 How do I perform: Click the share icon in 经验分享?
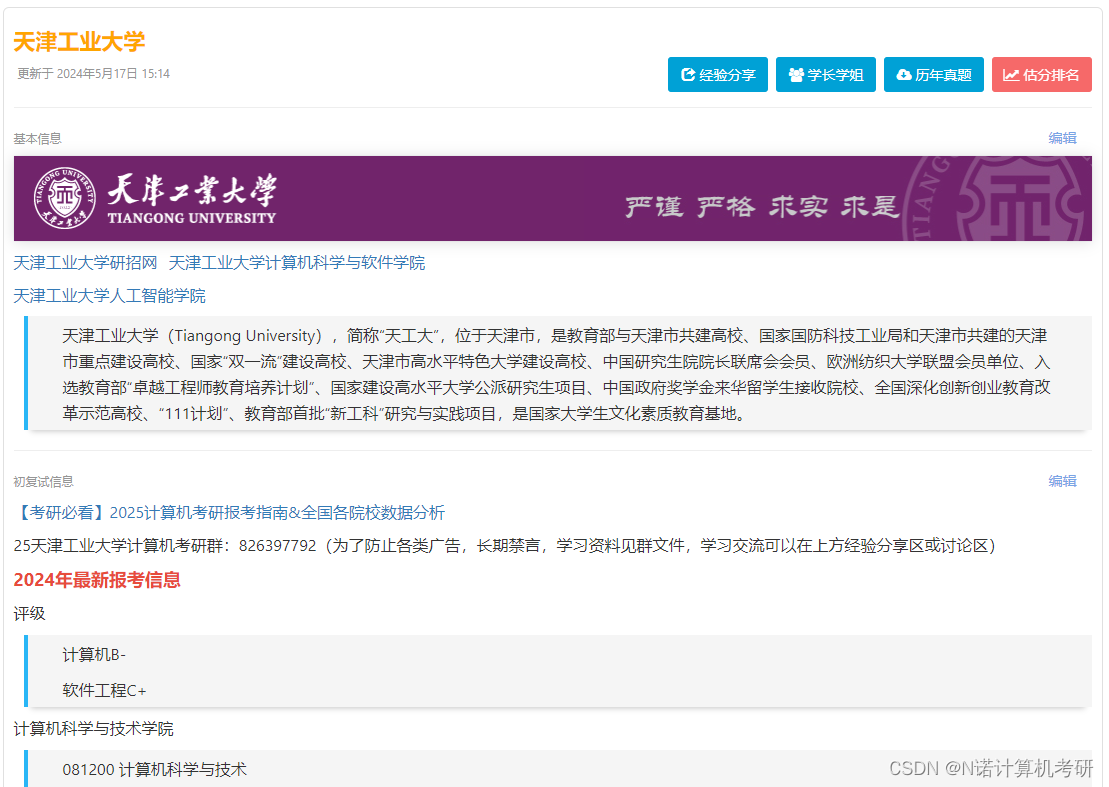[x=687, y=75]
